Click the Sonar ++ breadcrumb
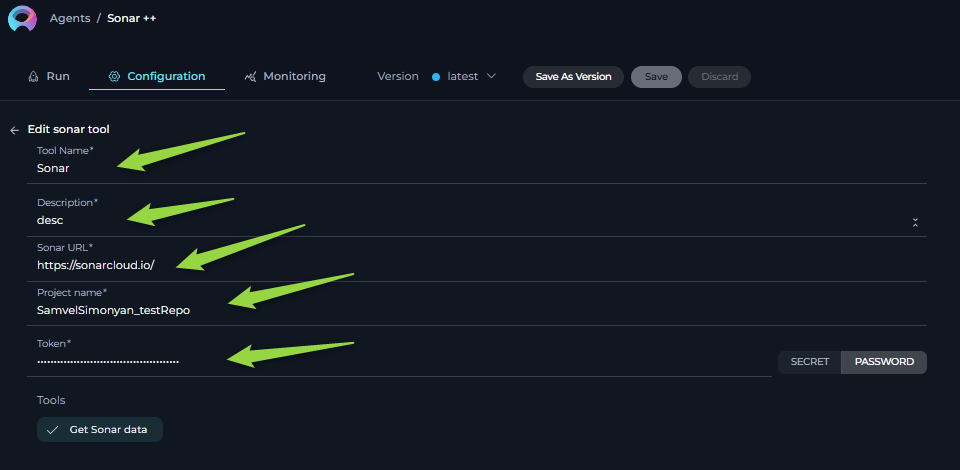Screen dimensions: 960x470 pos(132,18)
